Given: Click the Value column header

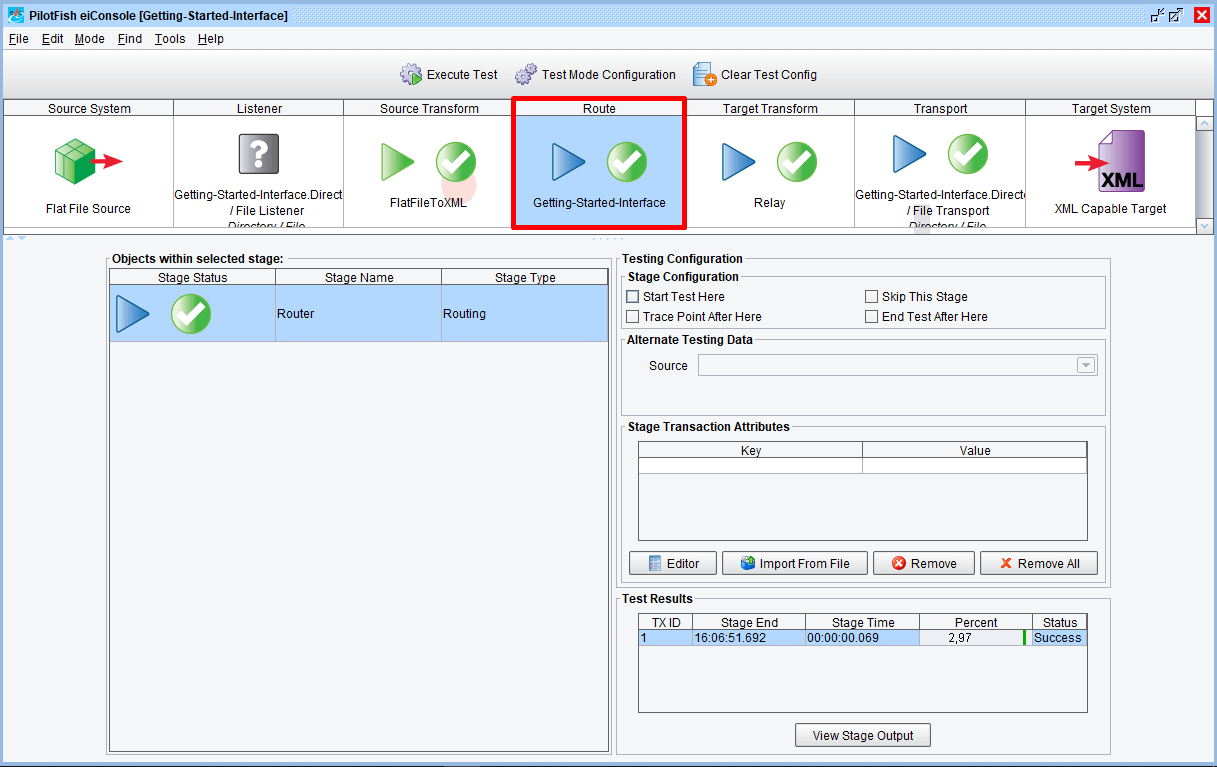Looking at the screenshot, I should [975, 450].
